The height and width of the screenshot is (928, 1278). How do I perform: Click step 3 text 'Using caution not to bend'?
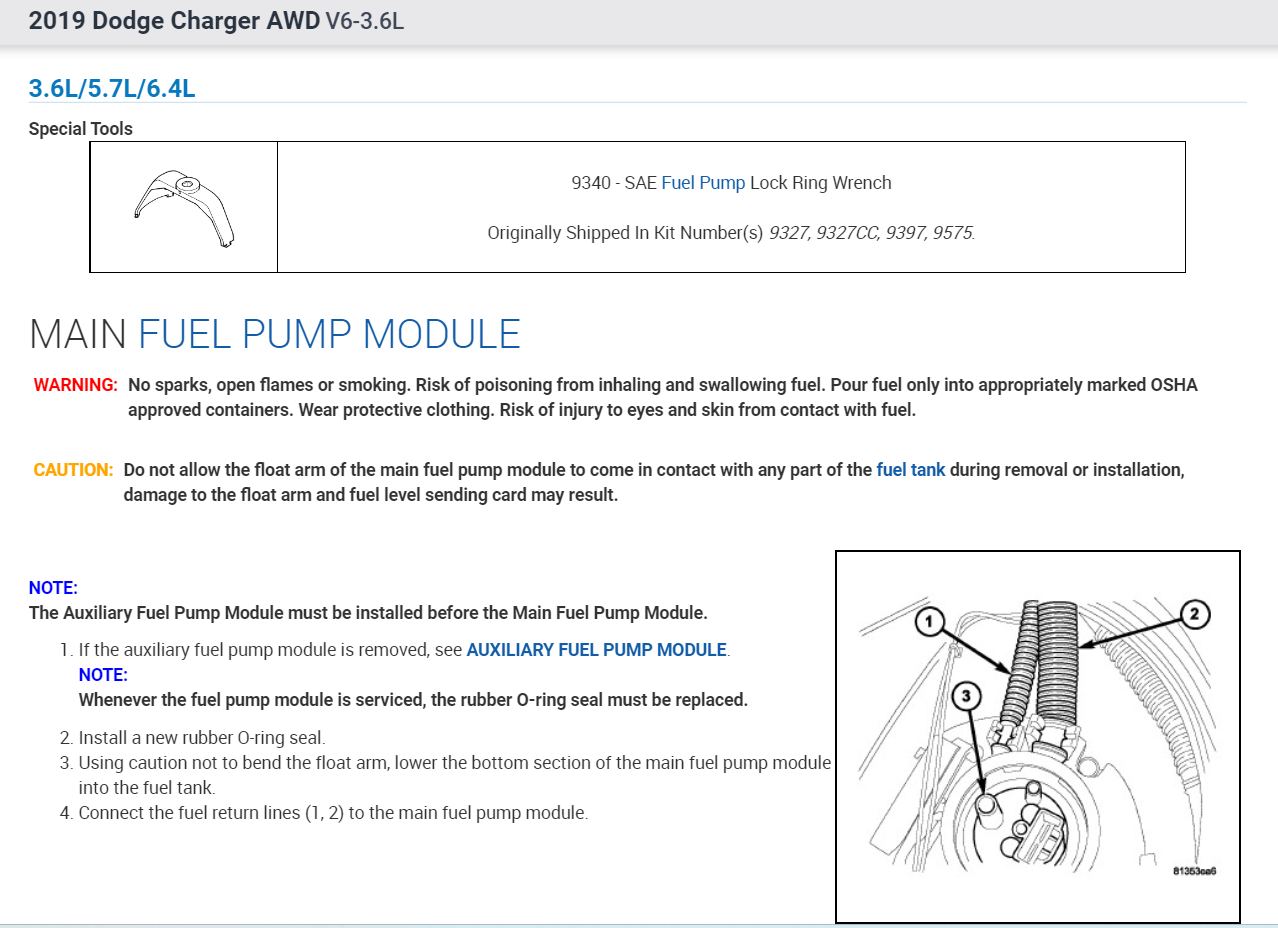coord(455,775)
